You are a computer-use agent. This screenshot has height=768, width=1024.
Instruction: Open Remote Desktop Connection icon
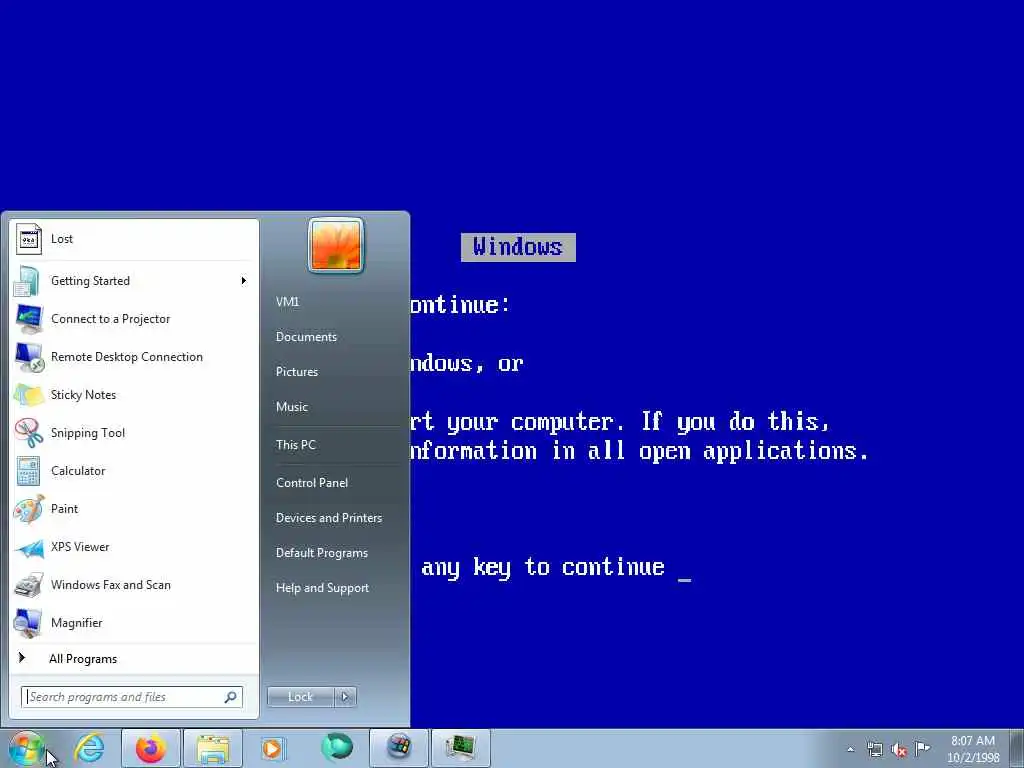point(28,357)
